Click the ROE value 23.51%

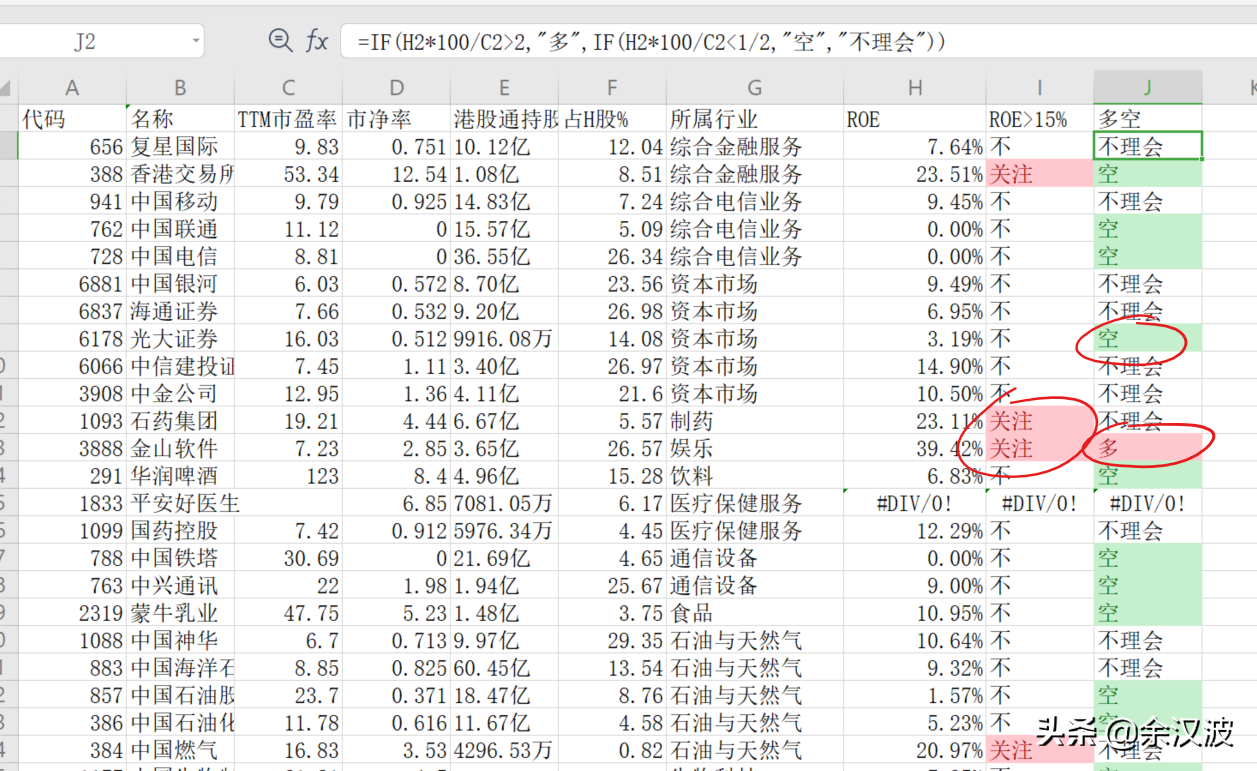click(915, 174)
